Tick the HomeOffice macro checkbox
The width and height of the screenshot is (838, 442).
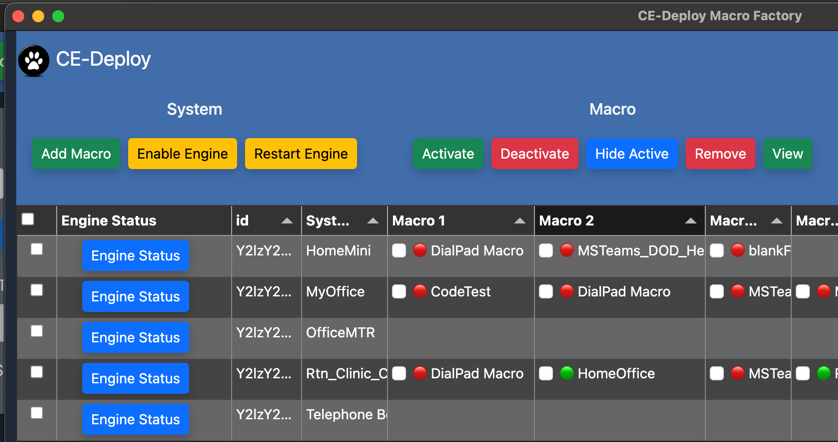(x=546, y=374)
